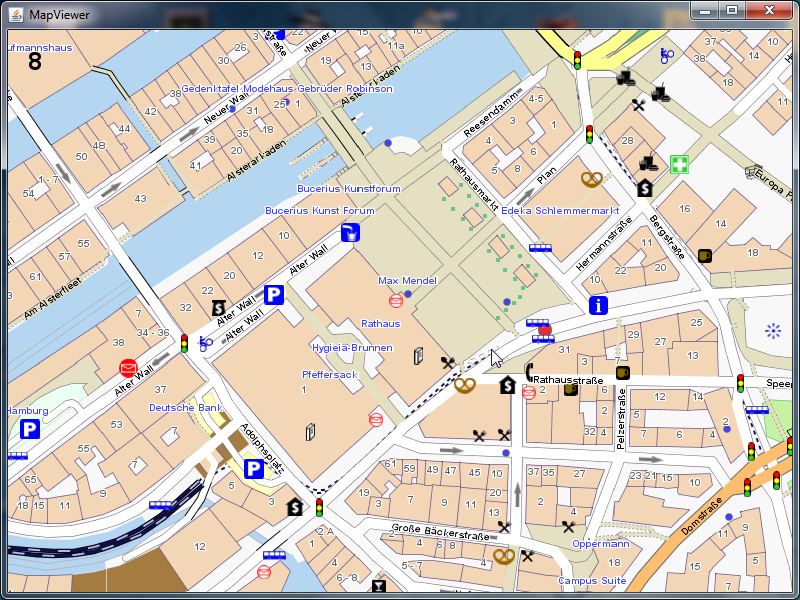Click the bank icon beside Alter Wall 32
This screenshot has height=600, width=800.
coord(219,307)
